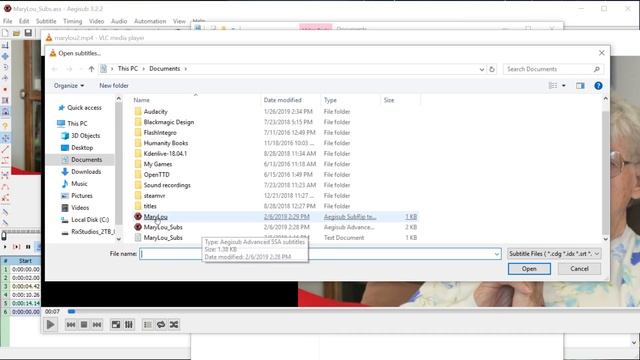Stop playback in VLC
Screen dimensions: 640x360
(84, 324)
